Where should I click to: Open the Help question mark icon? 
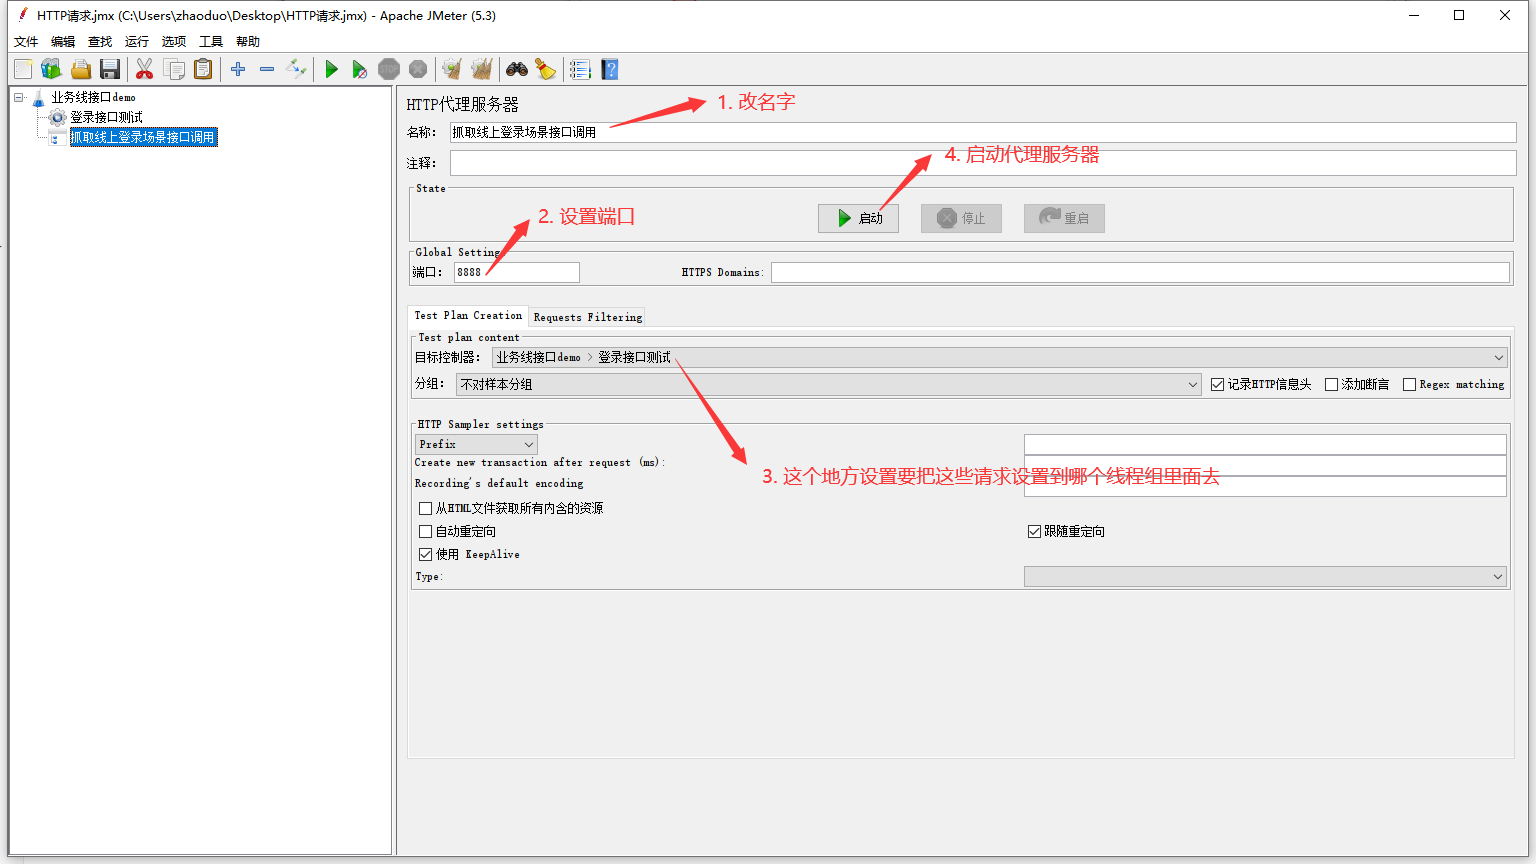click(610, 69)
